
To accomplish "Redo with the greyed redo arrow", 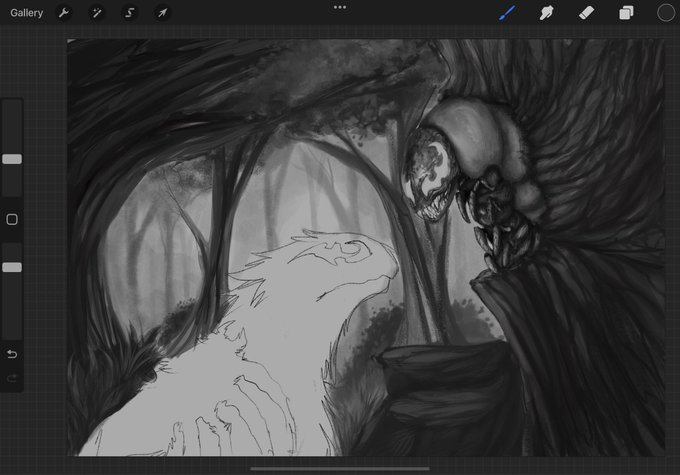I will 12,379.
